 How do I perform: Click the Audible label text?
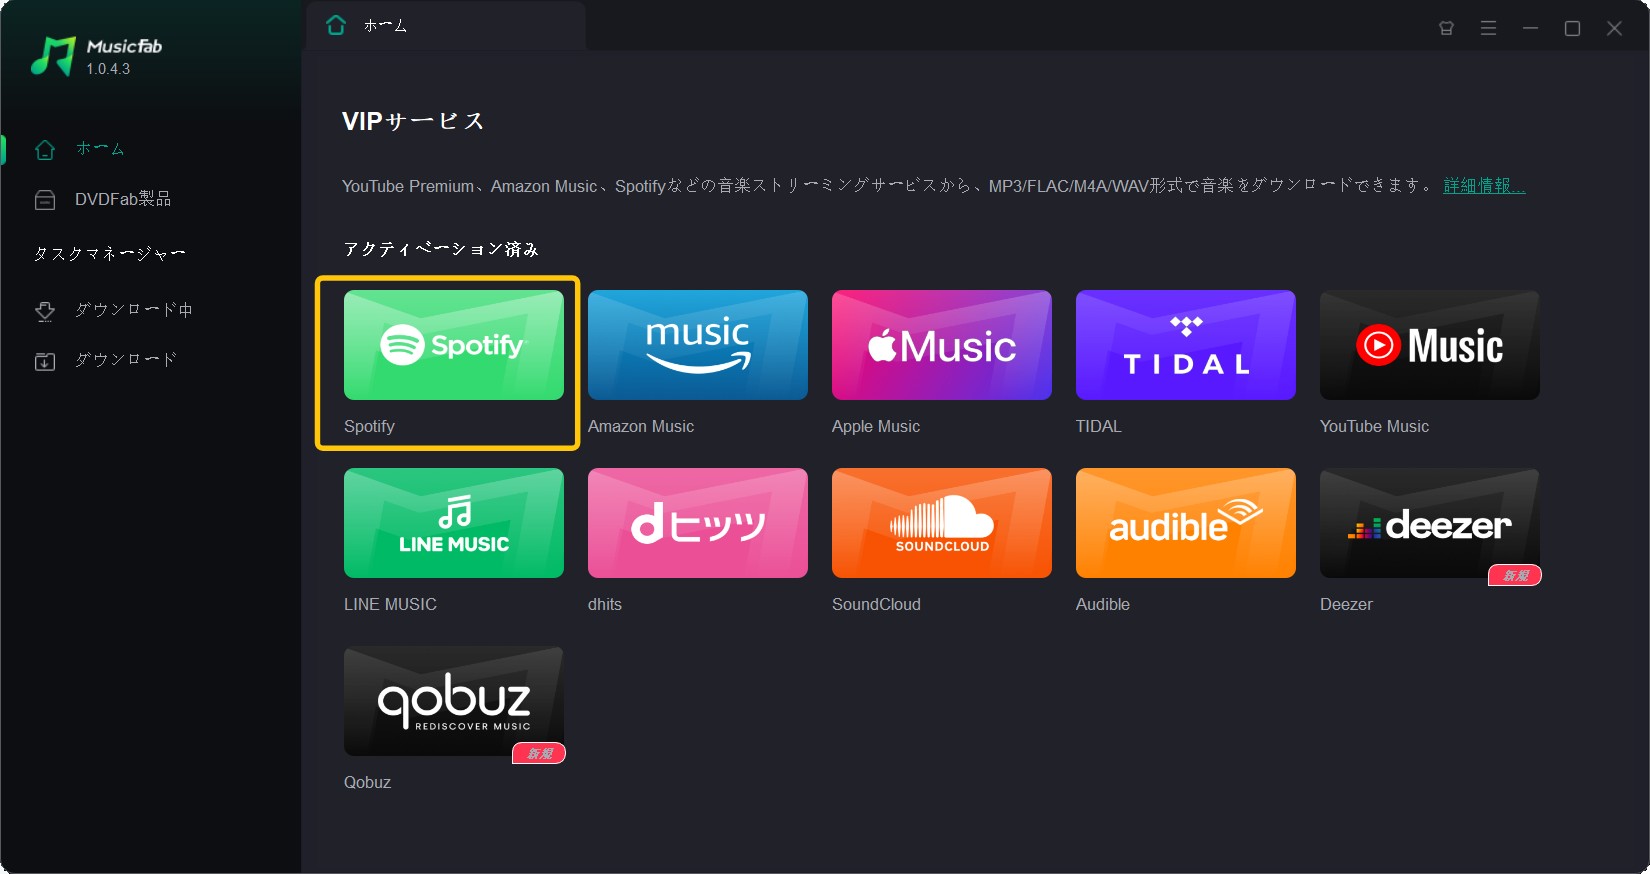pos(1103,604)
